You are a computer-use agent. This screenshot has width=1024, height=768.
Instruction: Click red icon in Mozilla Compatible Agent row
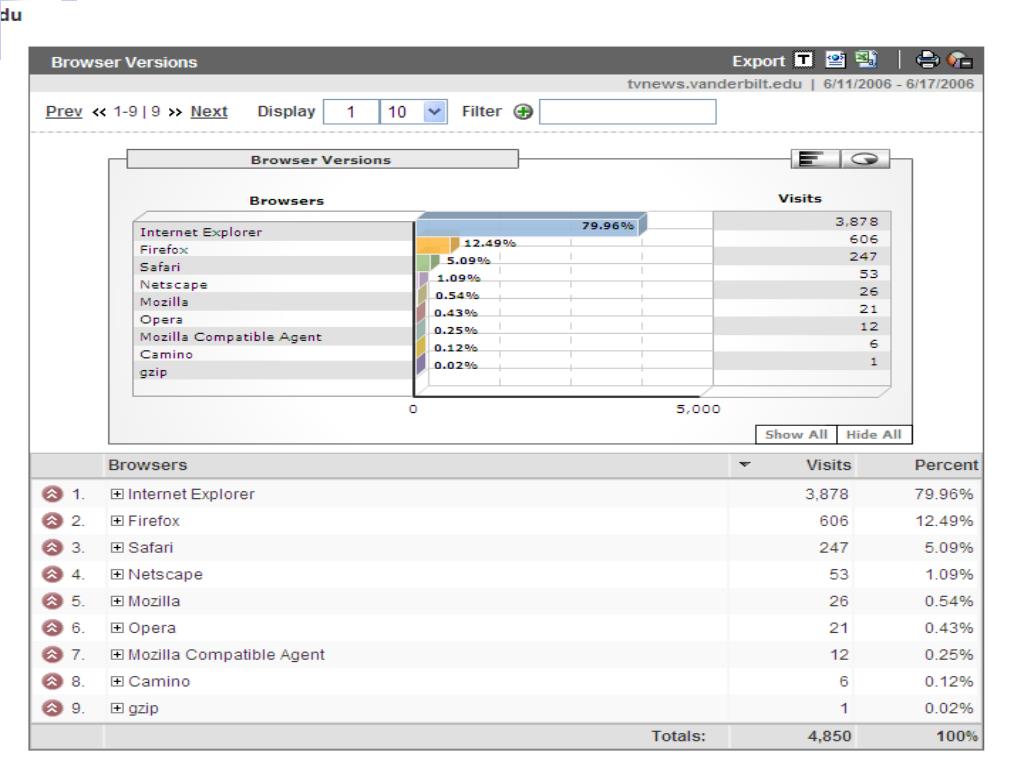click(52, 655)
